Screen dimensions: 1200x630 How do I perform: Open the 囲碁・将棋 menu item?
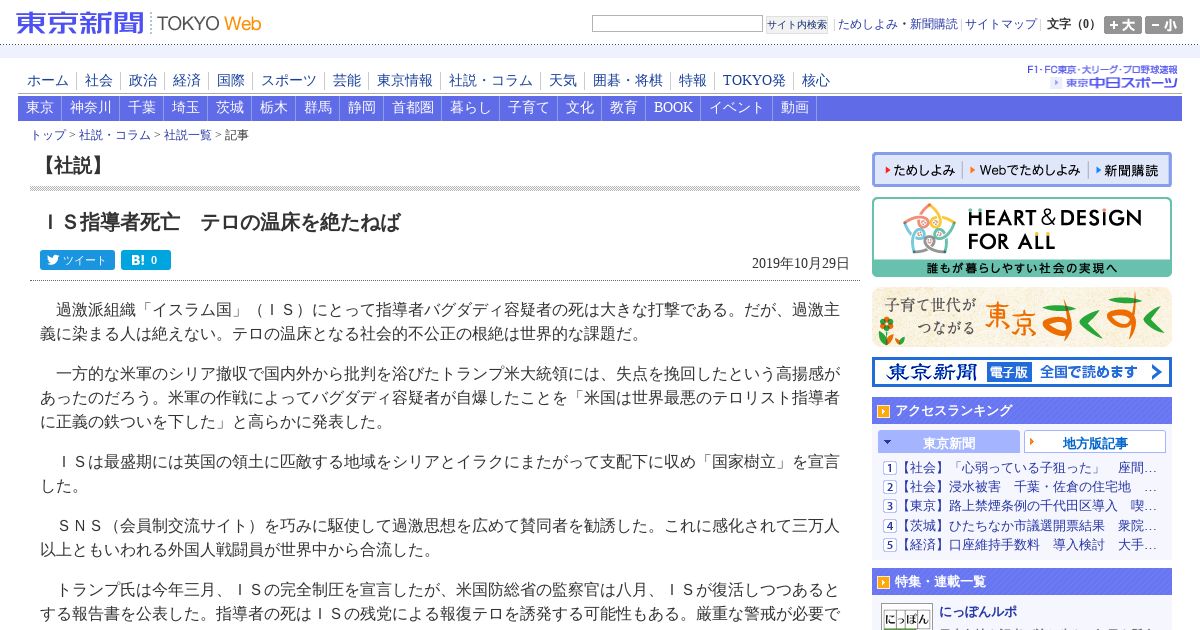[628, 80]
